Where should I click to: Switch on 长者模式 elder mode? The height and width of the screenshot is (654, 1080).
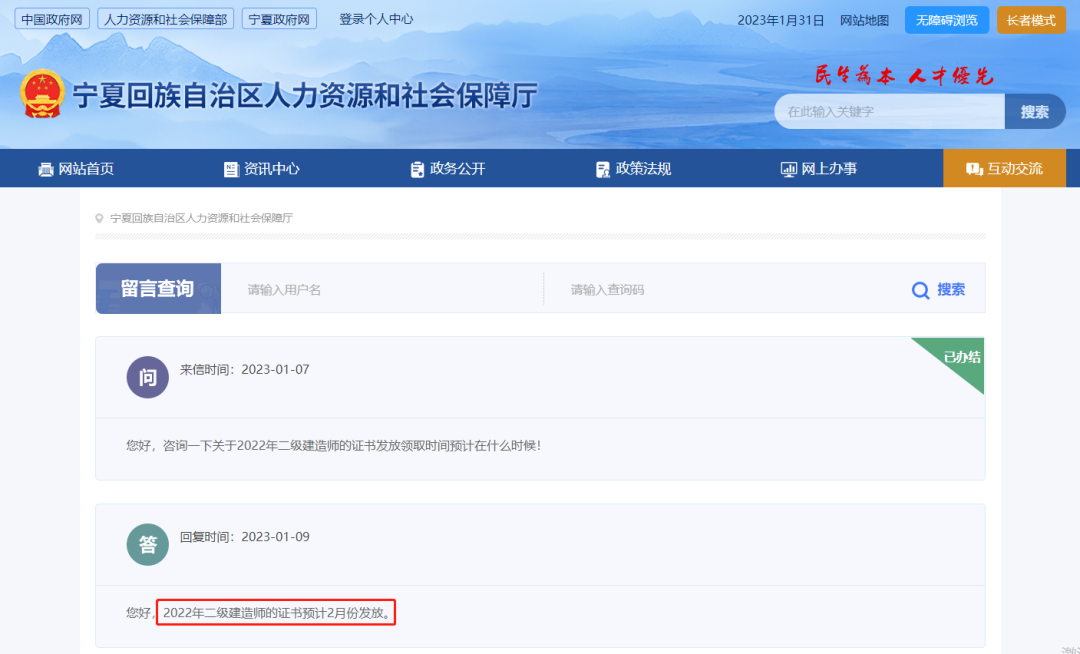[x=1030, y=20]
